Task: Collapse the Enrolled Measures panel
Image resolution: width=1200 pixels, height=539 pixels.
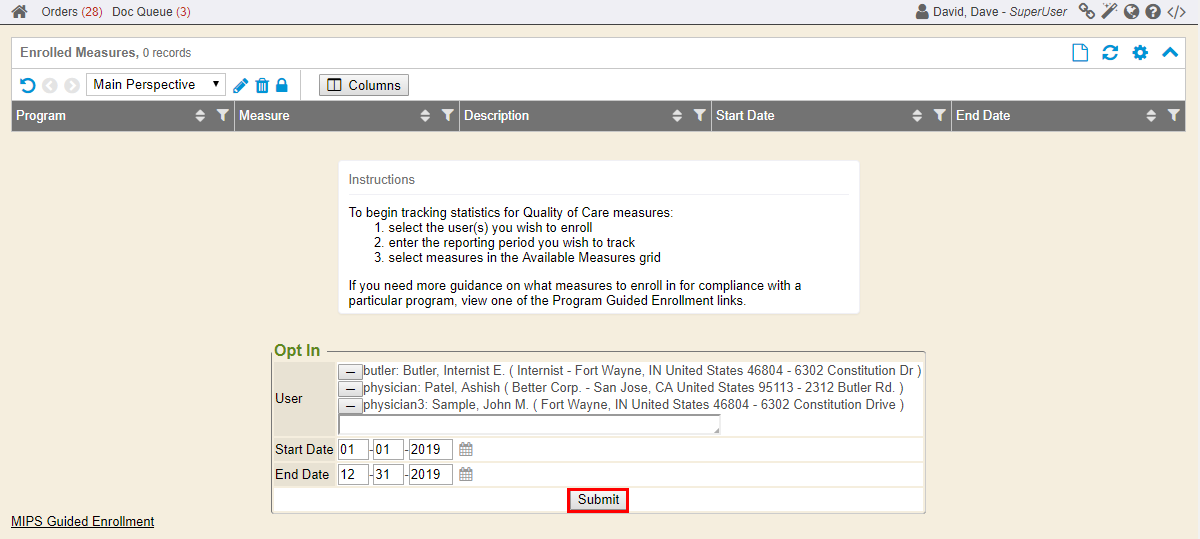Action: [1170, 53]
